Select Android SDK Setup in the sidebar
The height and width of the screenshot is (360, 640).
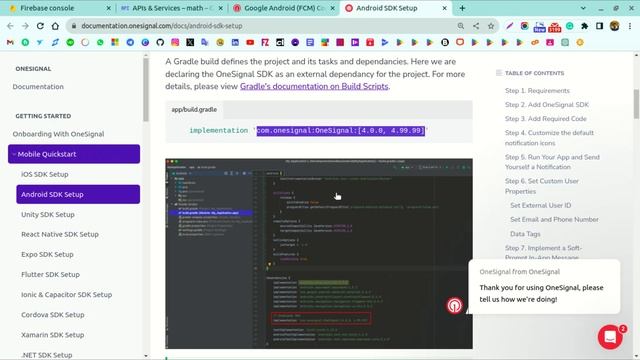click(78, 194)
